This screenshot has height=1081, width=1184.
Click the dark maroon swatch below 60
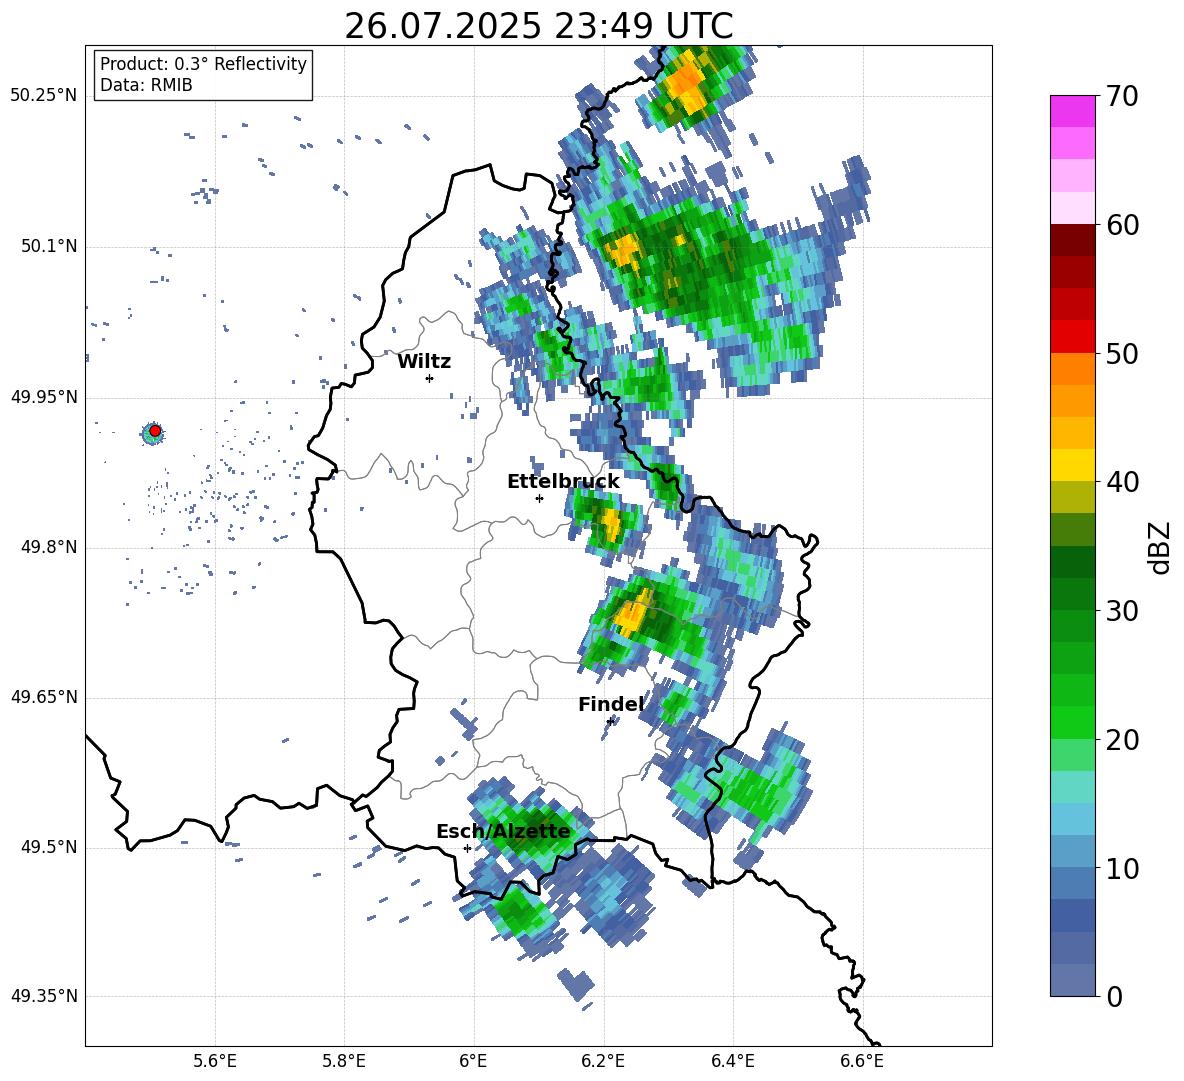point(1072,240)
